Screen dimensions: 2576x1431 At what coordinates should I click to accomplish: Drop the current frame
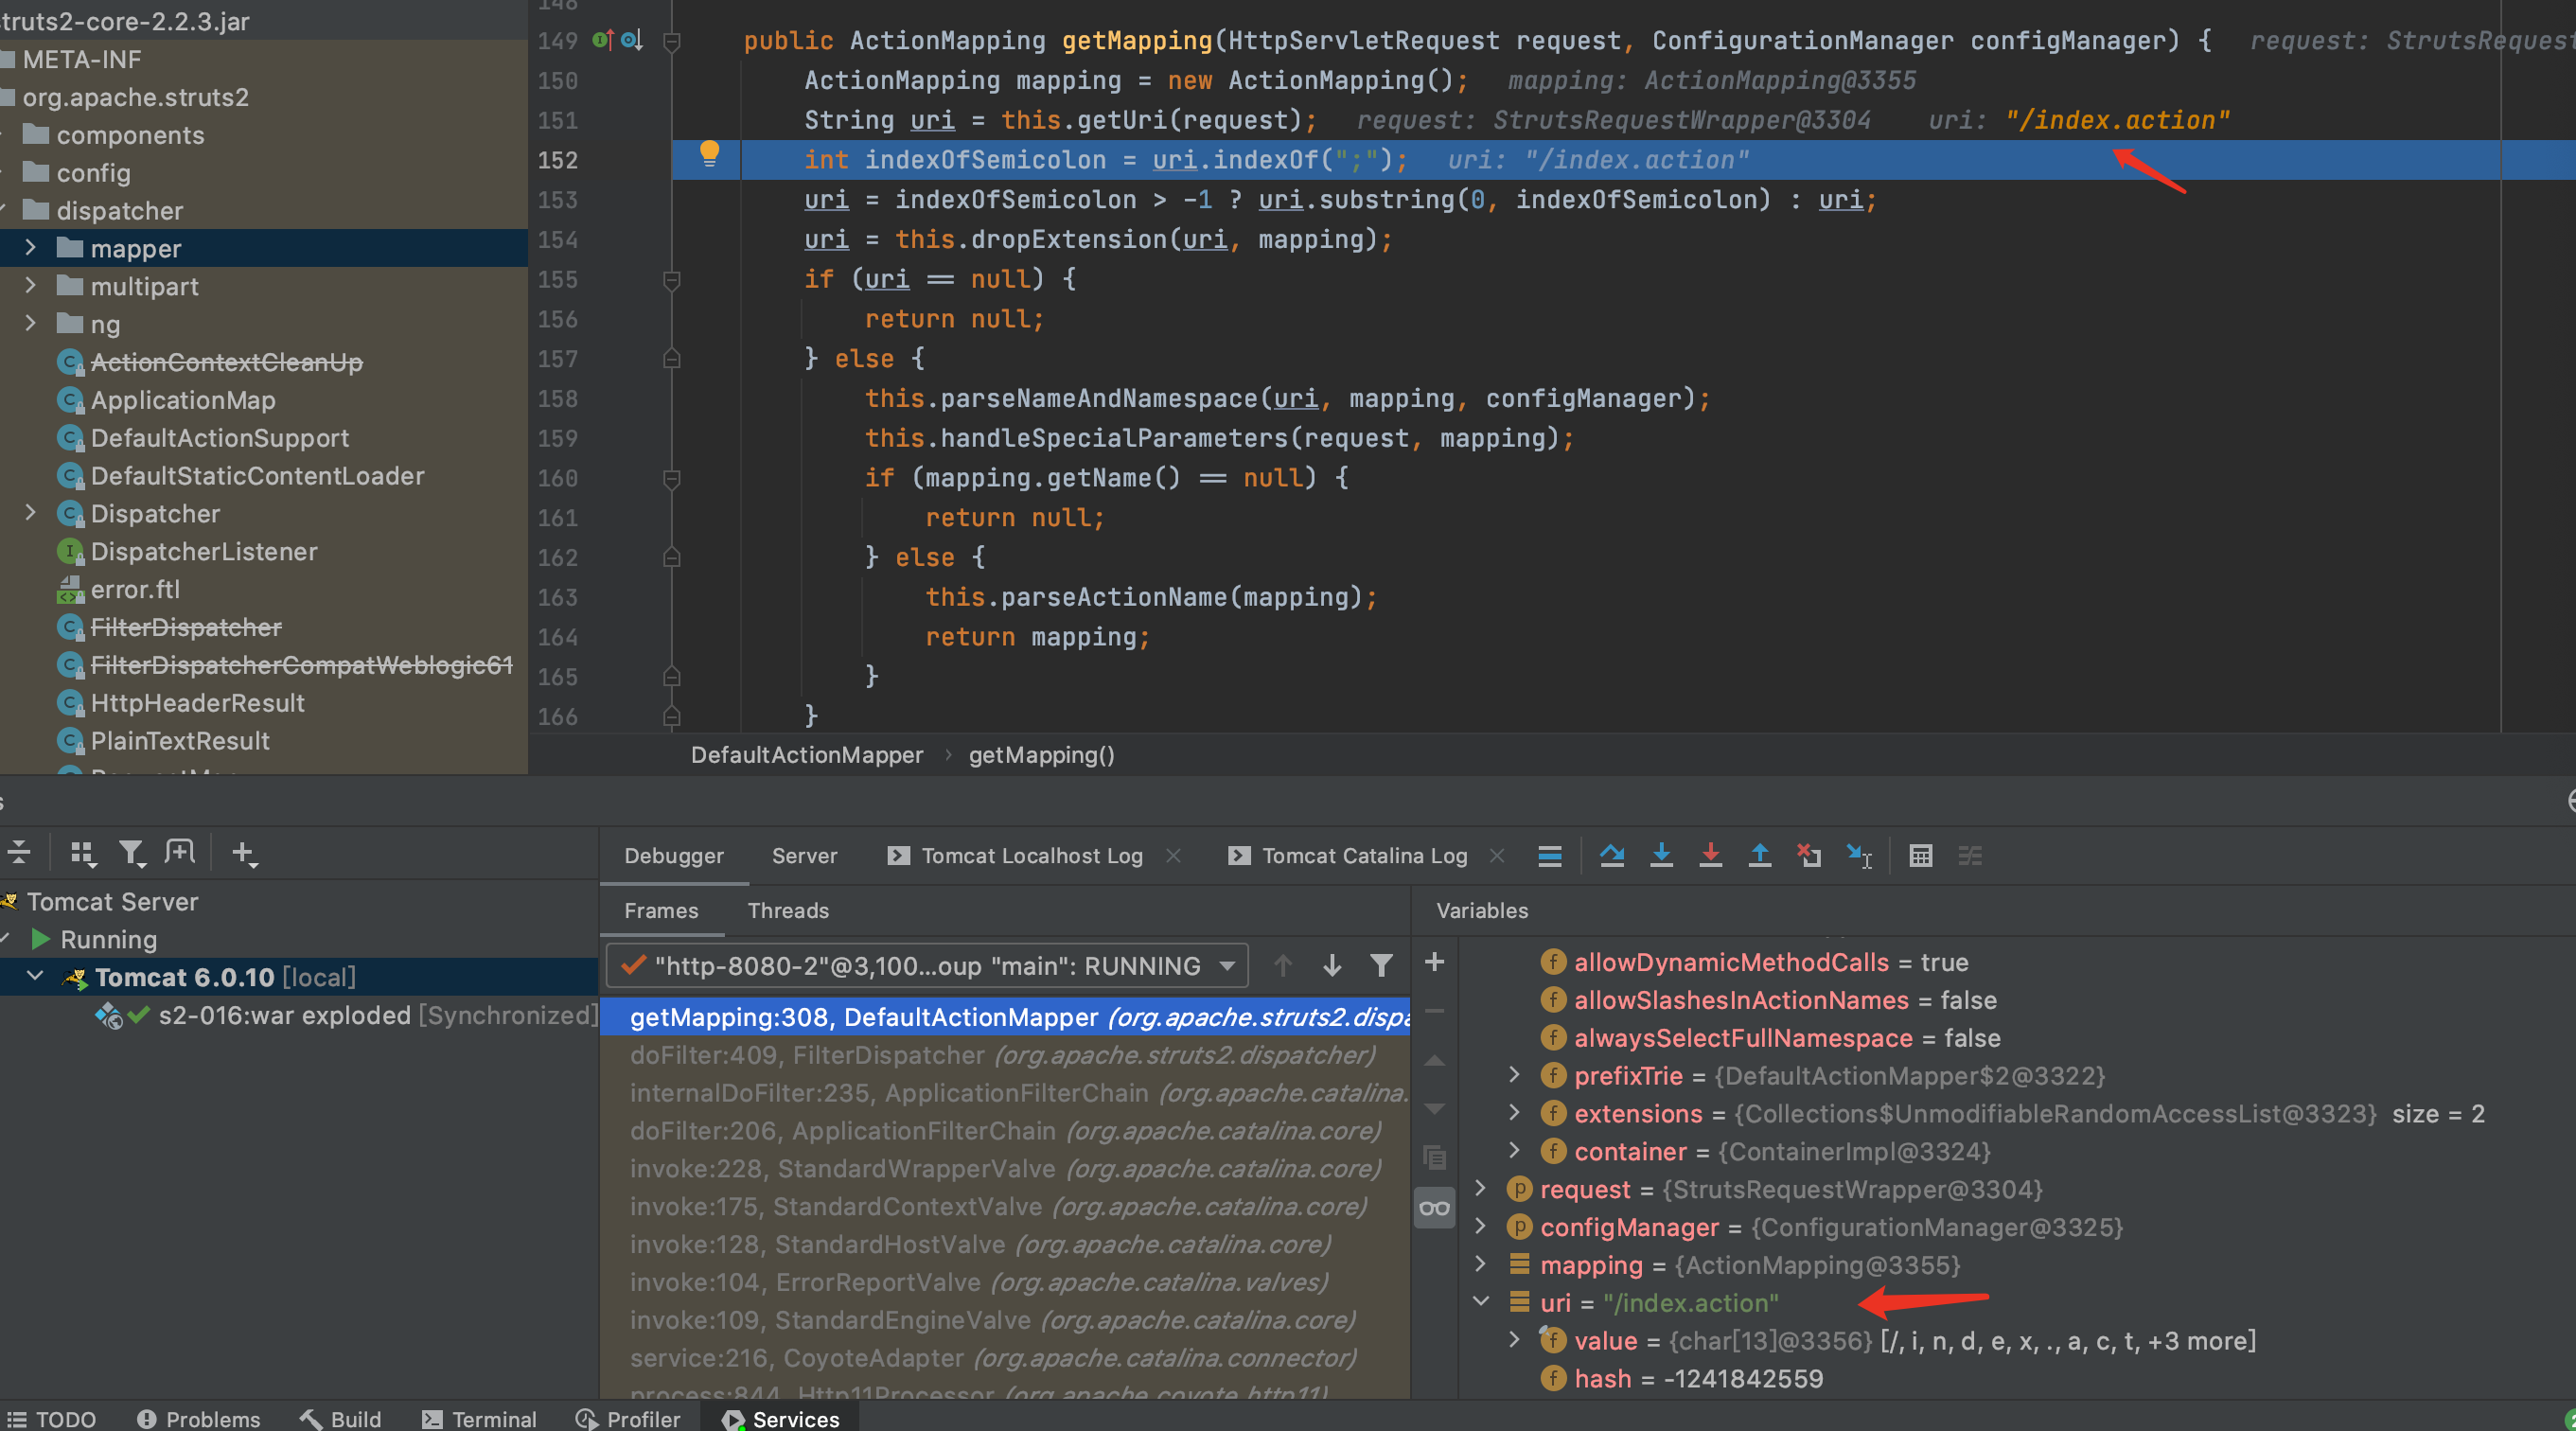[x=1809, y=856]
